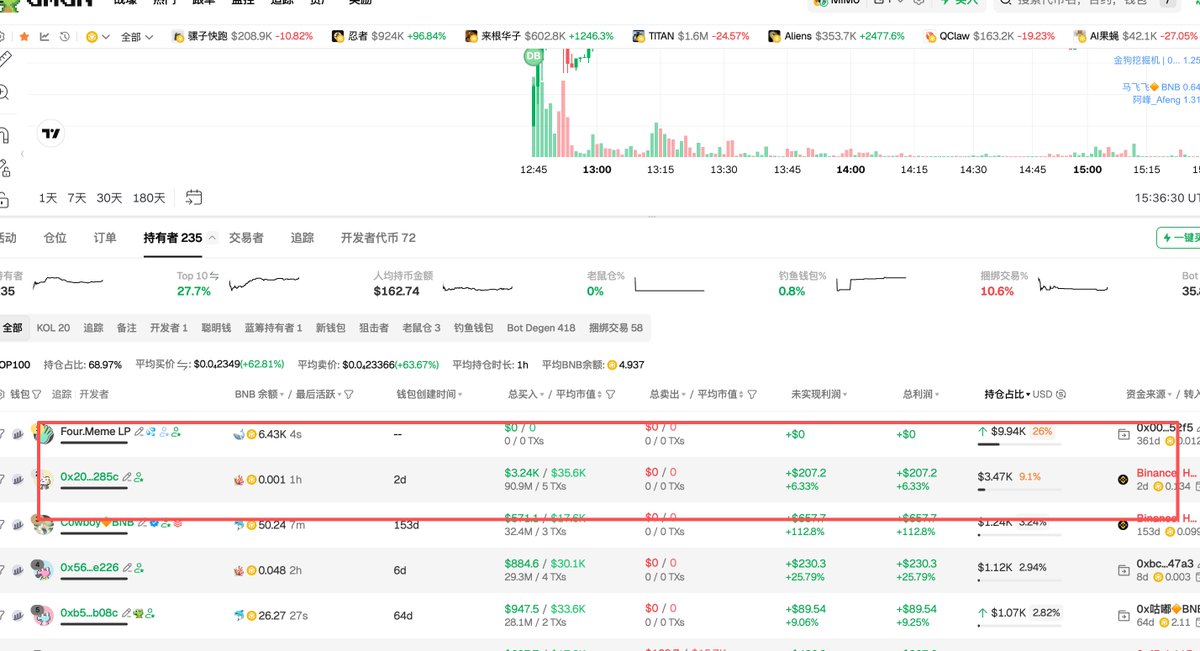1200x651 pixels.
Task: Click the favorites star icon in ticker bar
Action: (x=23, y=36)
